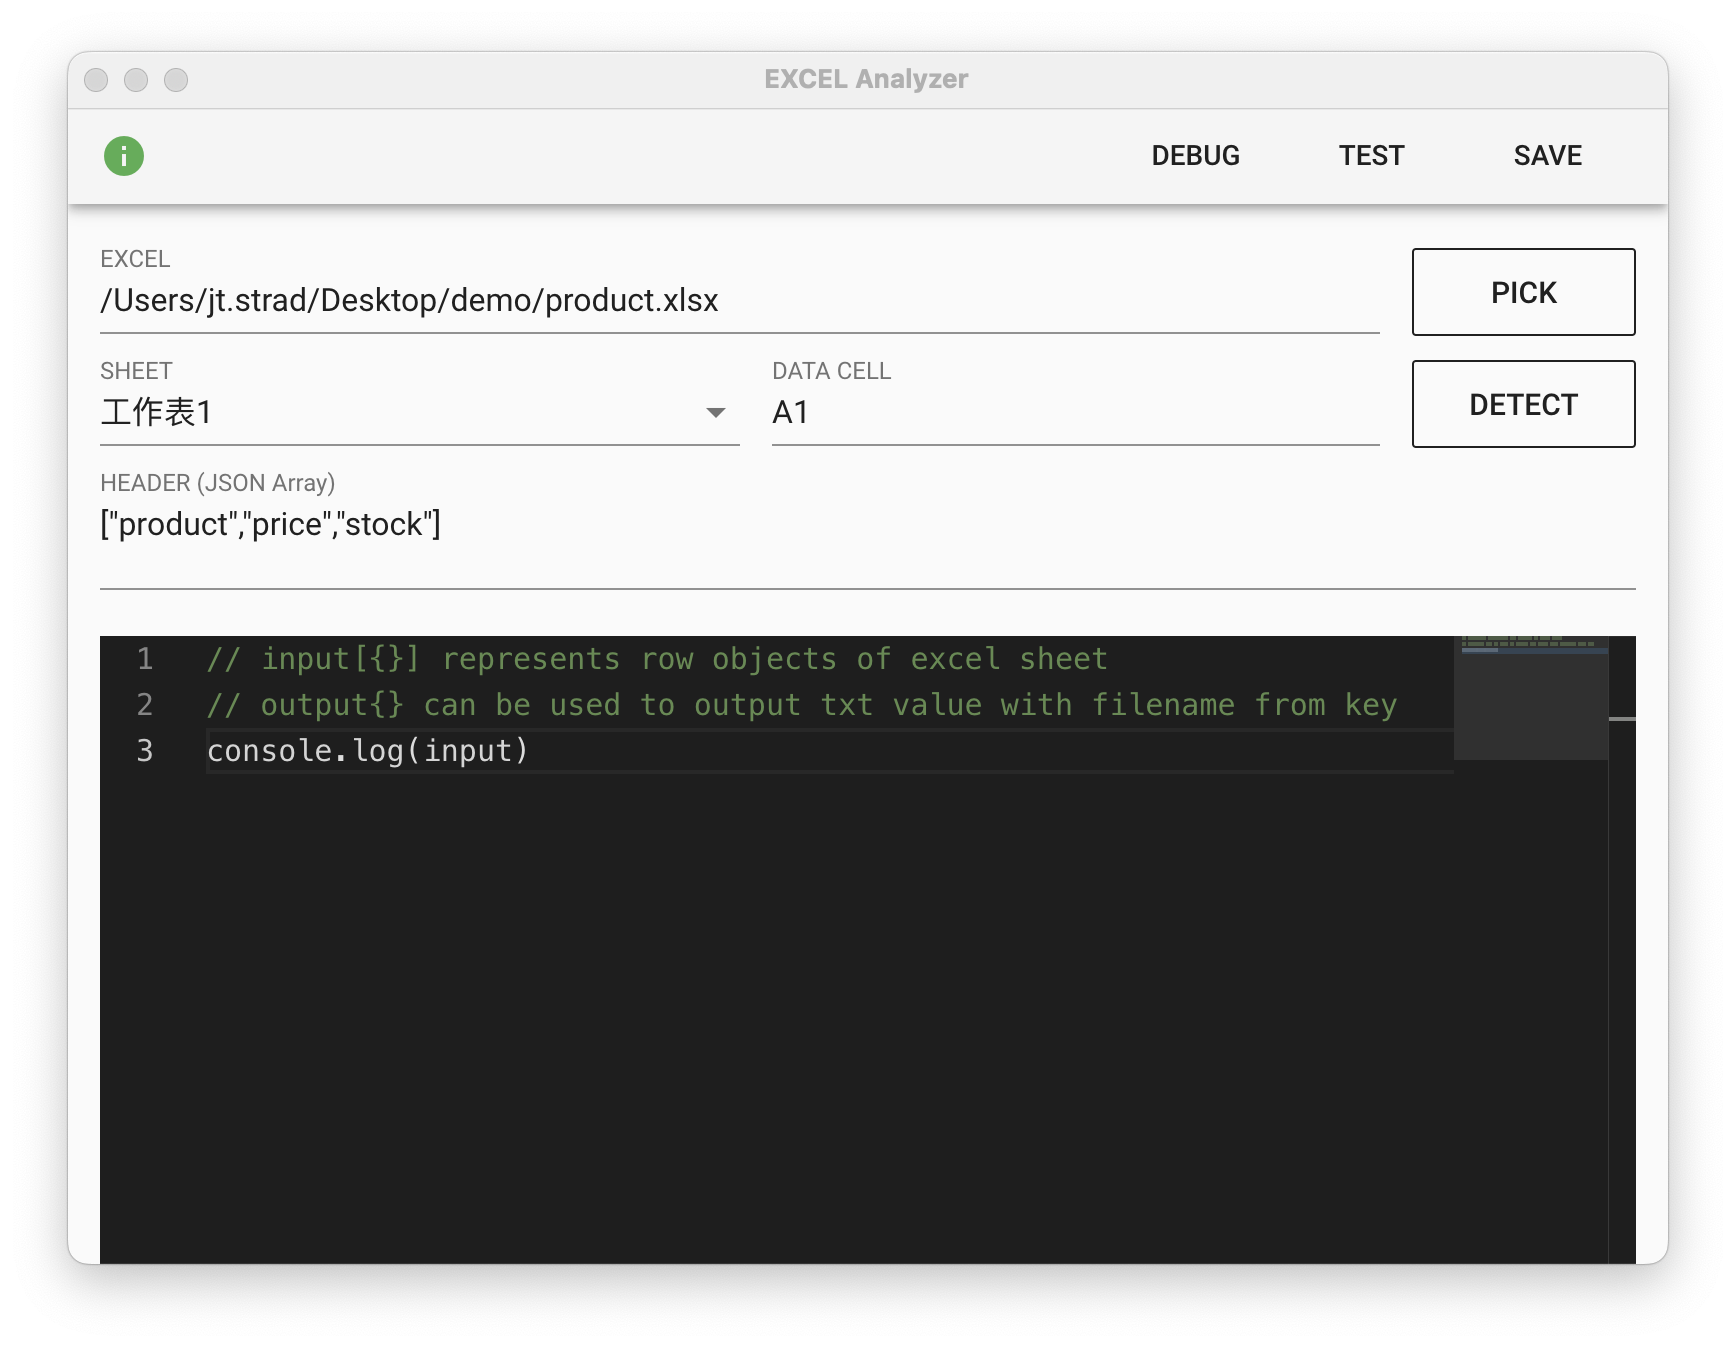
Task: Click the first comment line about input rows
Action: point(656,659)
